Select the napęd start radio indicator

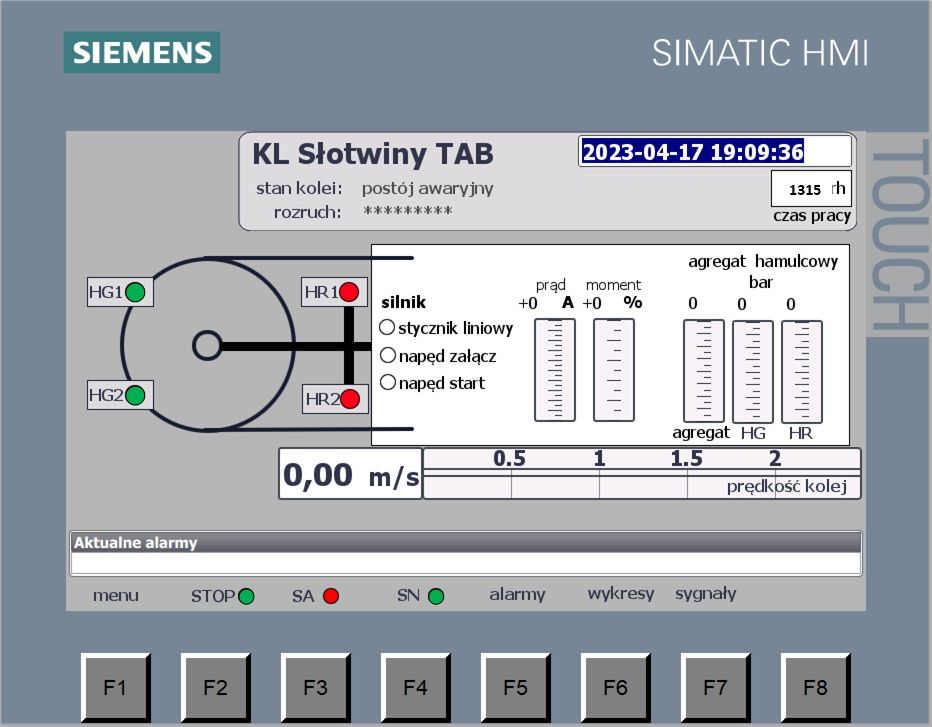tap(388, 382)
